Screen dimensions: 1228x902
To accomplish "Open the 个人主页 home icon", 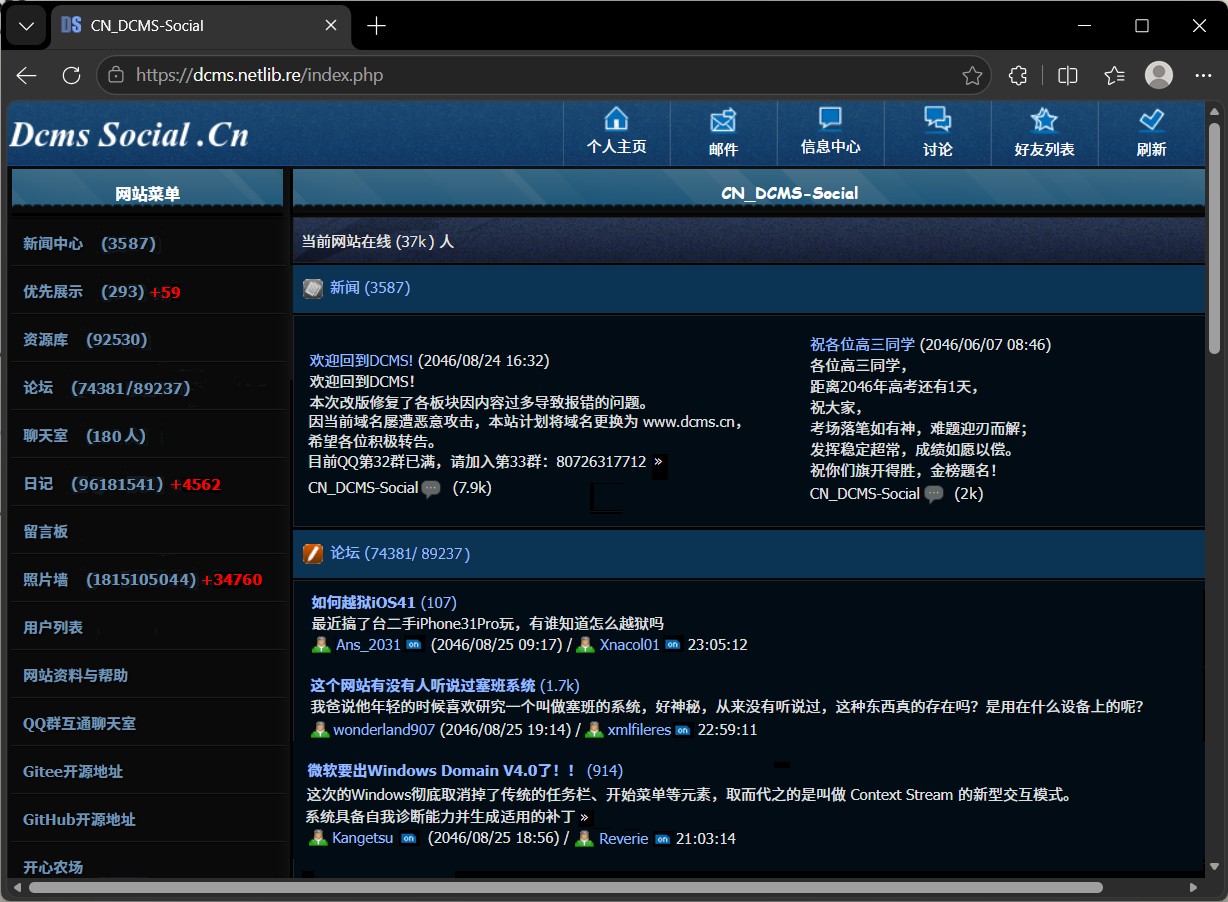I will pyautogui.click(x=616, y=119).
